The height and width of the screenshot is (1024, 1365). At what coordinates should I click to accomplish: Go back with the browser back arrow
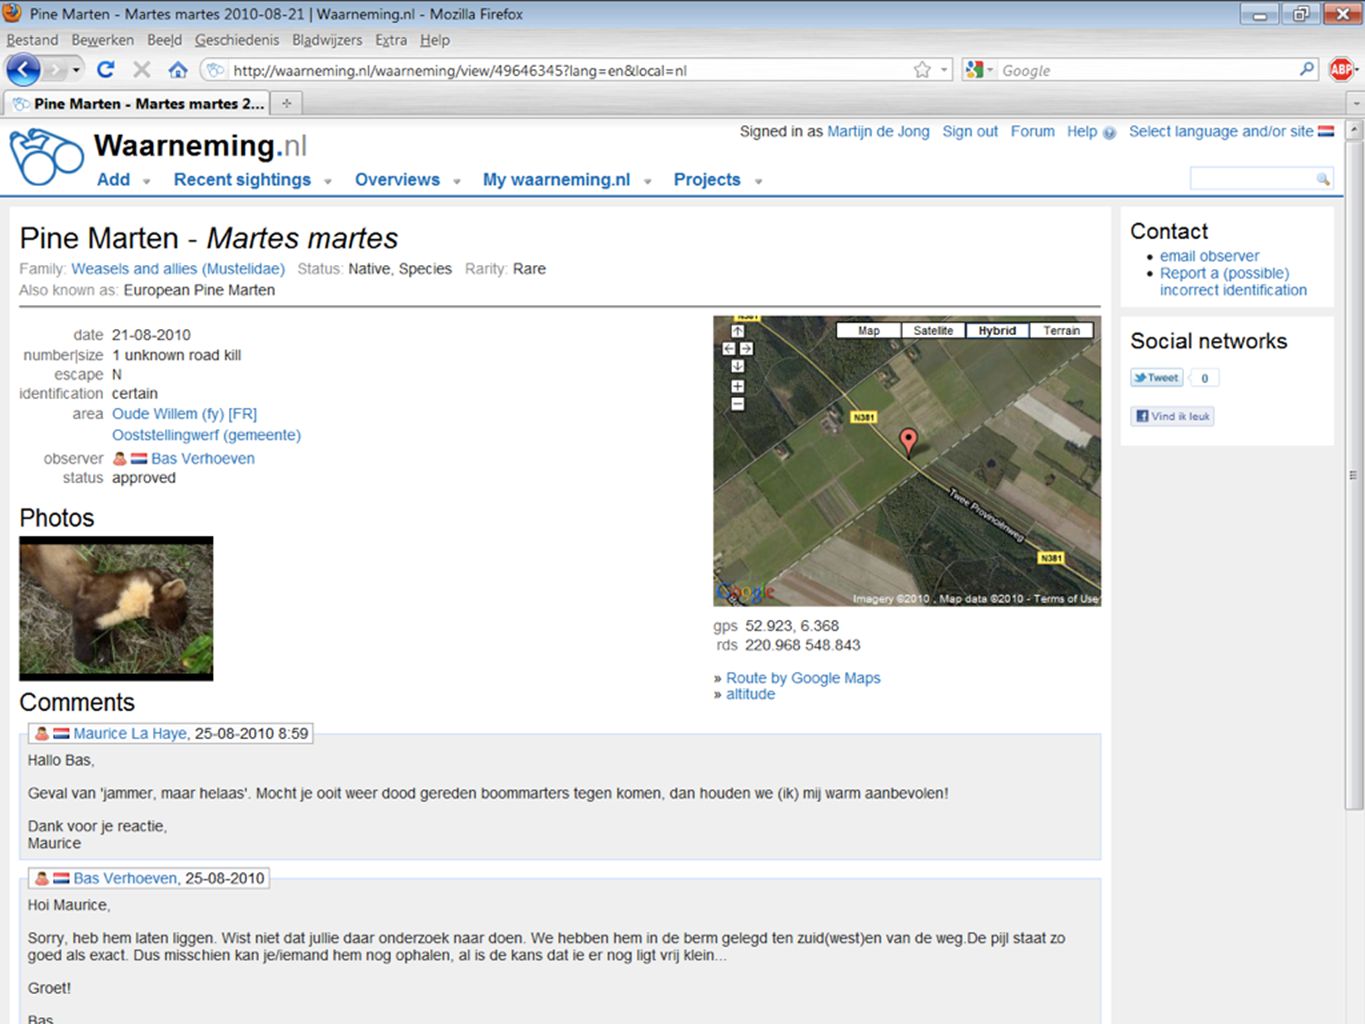(23, 70)
